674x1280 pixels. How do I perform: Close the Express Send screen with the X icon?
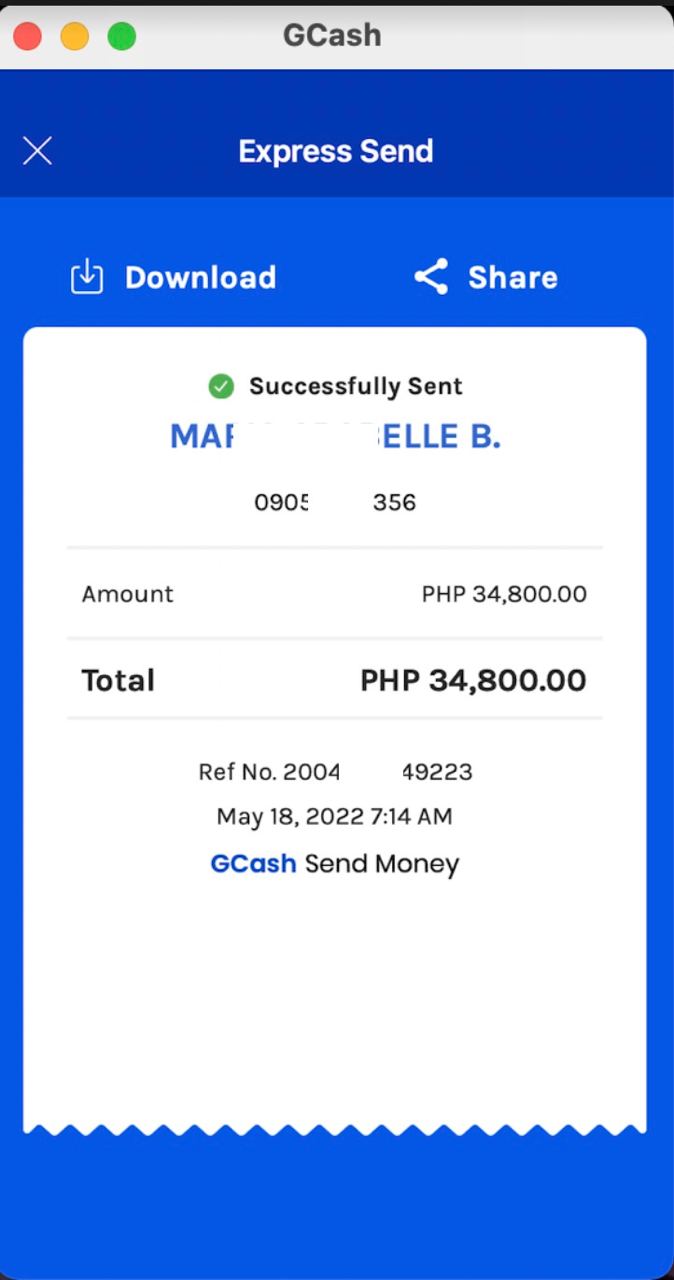(x=37, y=151)
